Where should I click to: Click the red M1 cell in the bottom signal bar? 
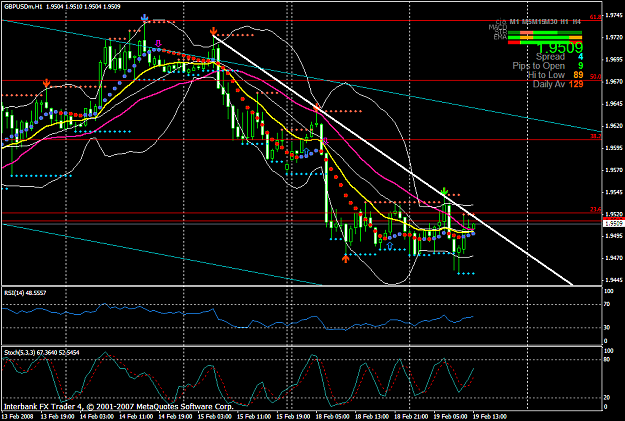[x=514, y=42]
